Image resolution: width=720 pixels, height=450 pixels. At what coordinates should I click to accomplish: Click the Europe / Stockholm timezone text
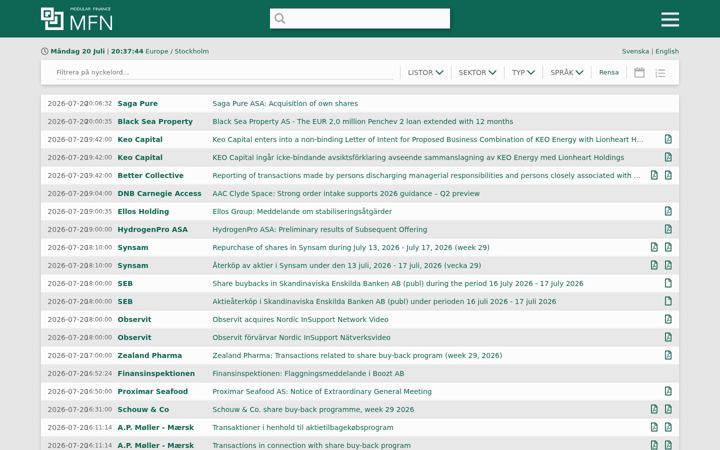tap(177, 51)
